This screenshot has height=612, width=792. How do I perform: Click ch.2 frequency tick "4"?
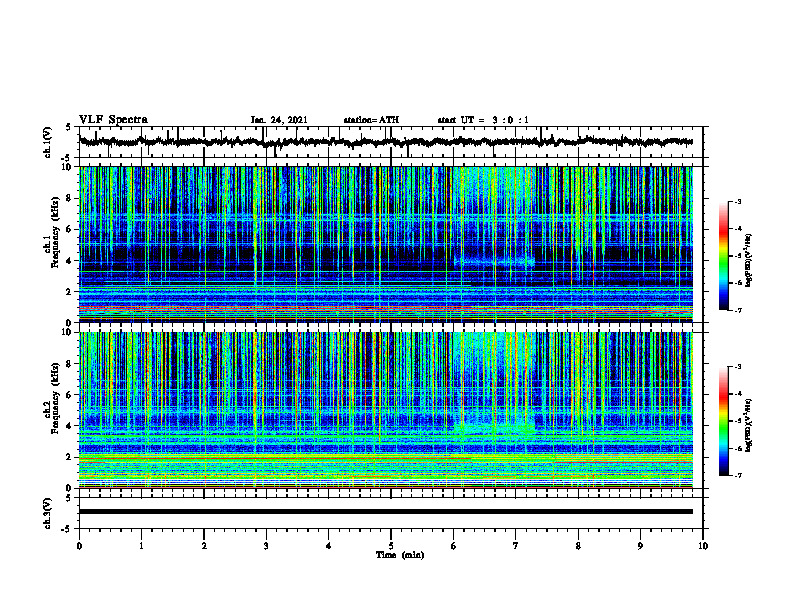[70, 426]
